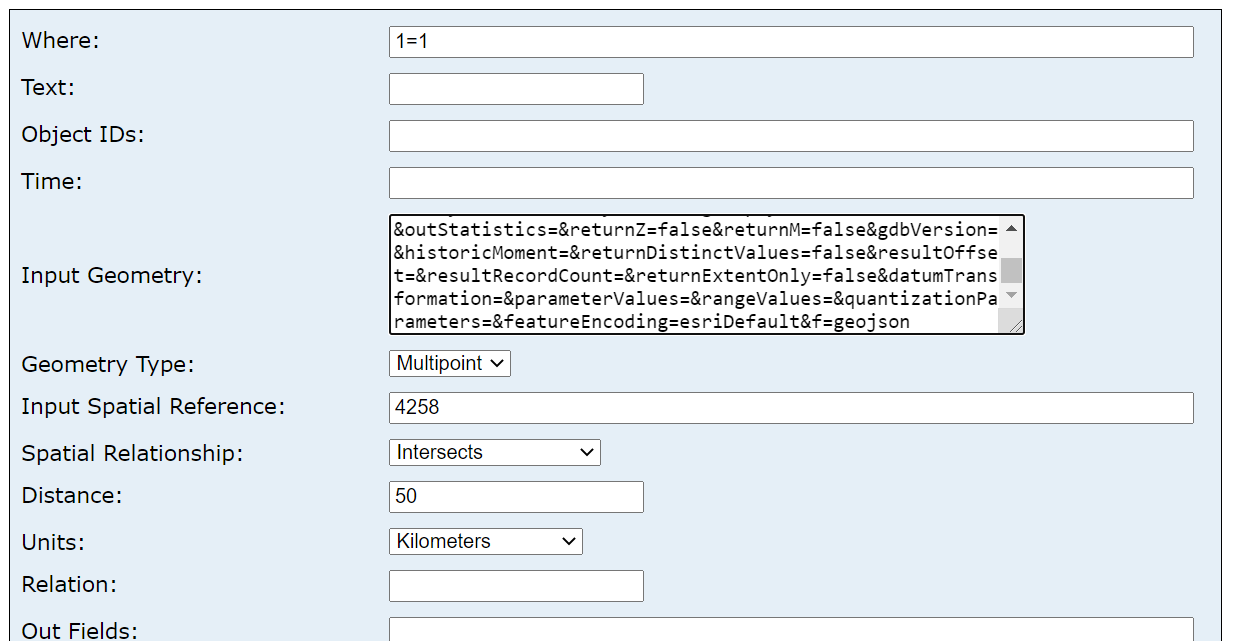The image size is (1253, 641).
Task: Select the empty Text input field
Action: [515, 88]
